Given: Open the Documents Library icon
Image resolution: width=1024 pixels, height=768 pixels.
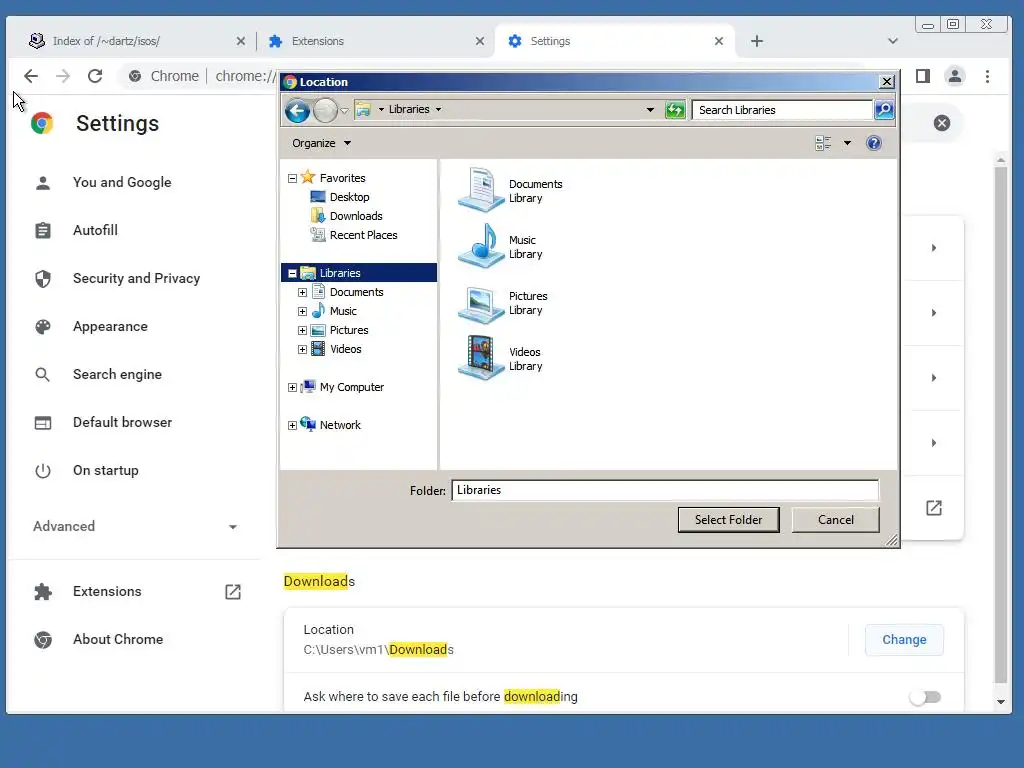Looking at the screenshot, I should click(x=481, y=190).
